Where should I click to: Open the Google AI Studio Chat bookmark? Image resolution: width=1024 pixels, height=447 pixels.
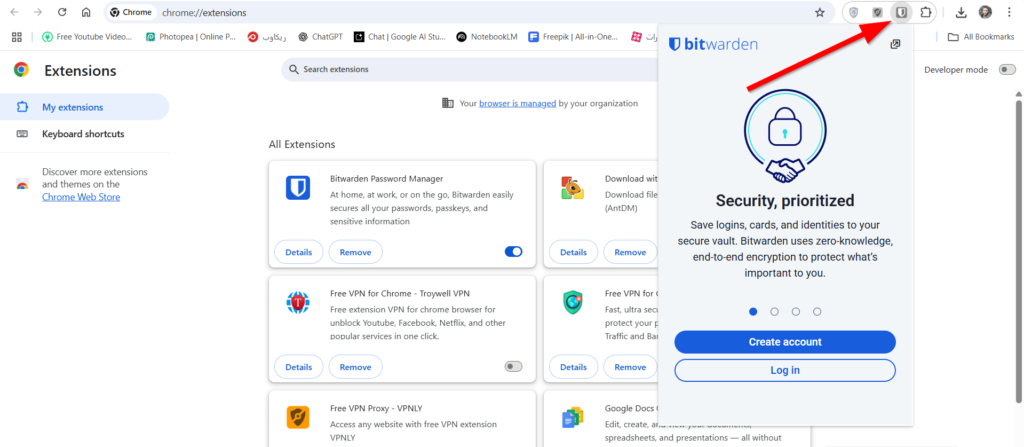(400, 37)
